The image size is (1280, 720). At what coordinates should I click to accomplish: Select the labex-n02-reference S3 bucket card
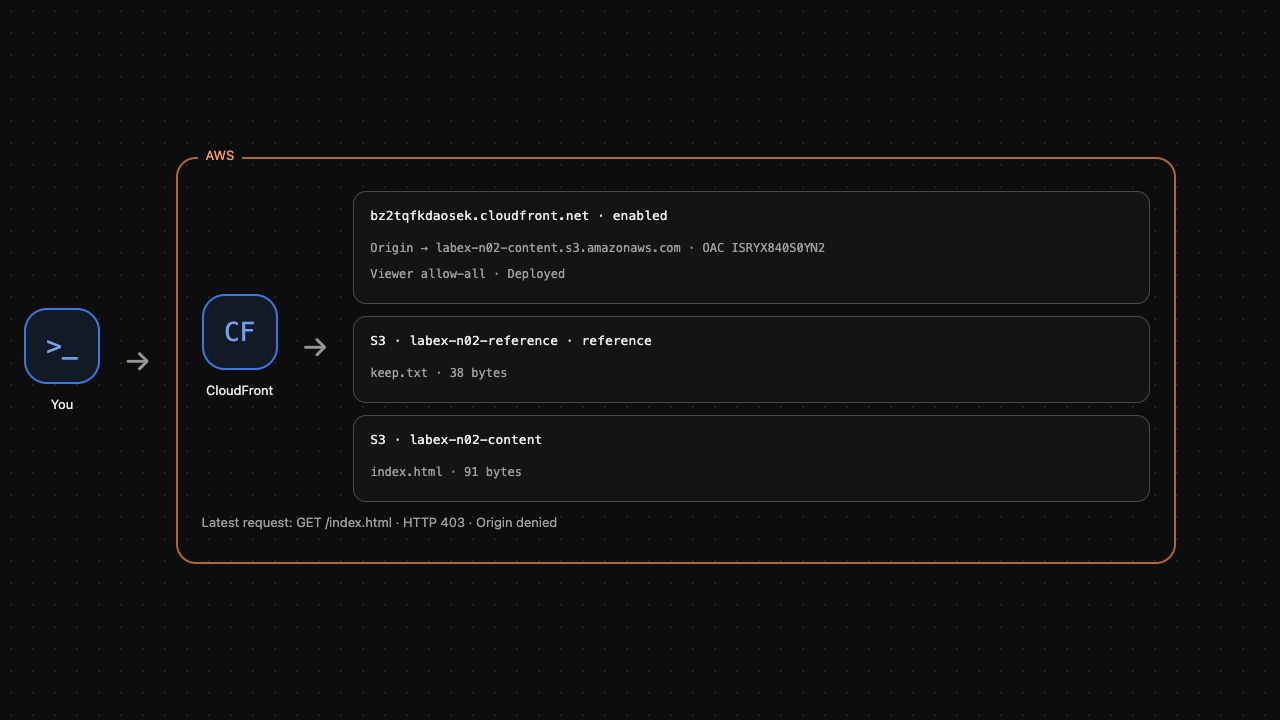[751, 360]
